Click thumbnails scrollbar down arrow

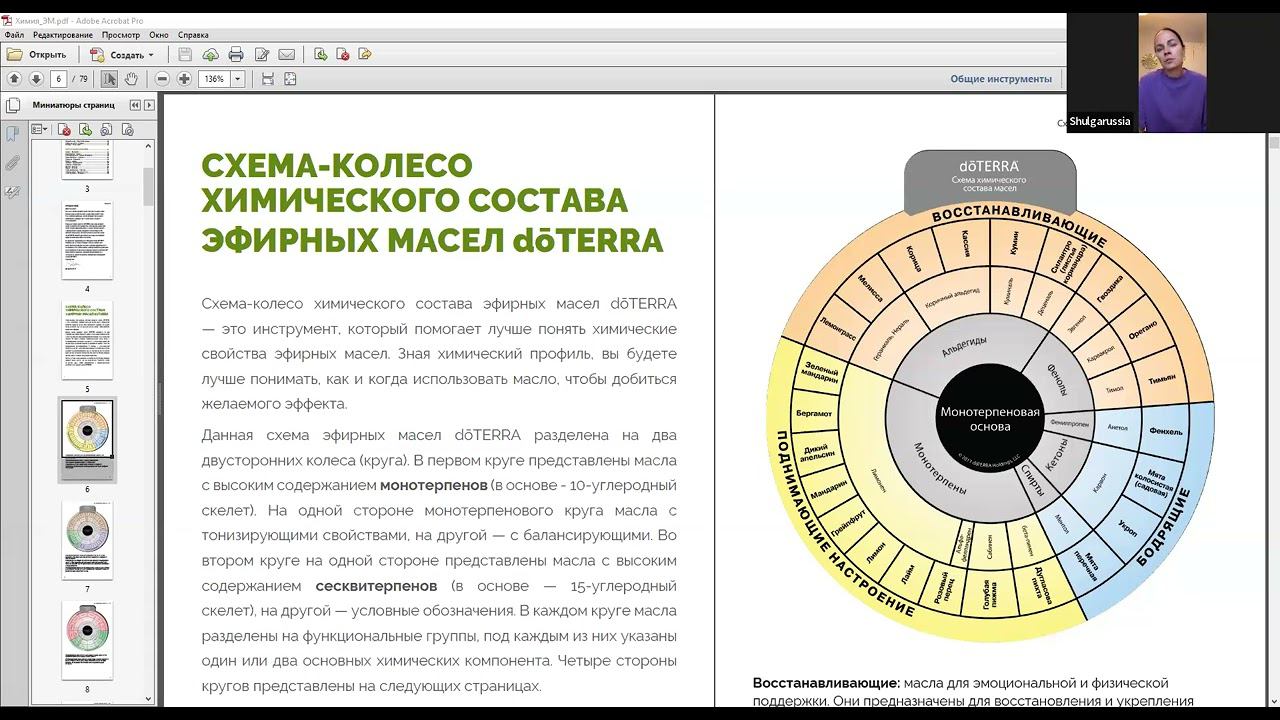click(149, 699)
